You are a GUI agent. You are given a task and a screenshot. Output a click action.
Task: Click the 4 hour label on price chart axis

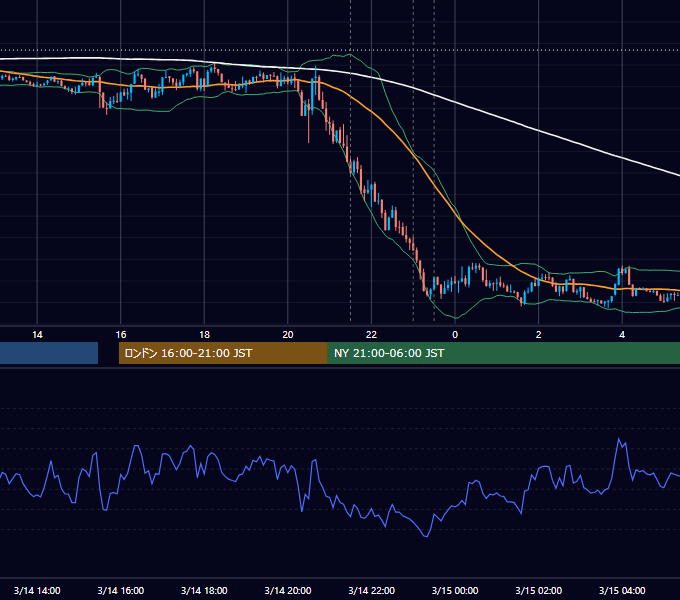coord(622,335)
